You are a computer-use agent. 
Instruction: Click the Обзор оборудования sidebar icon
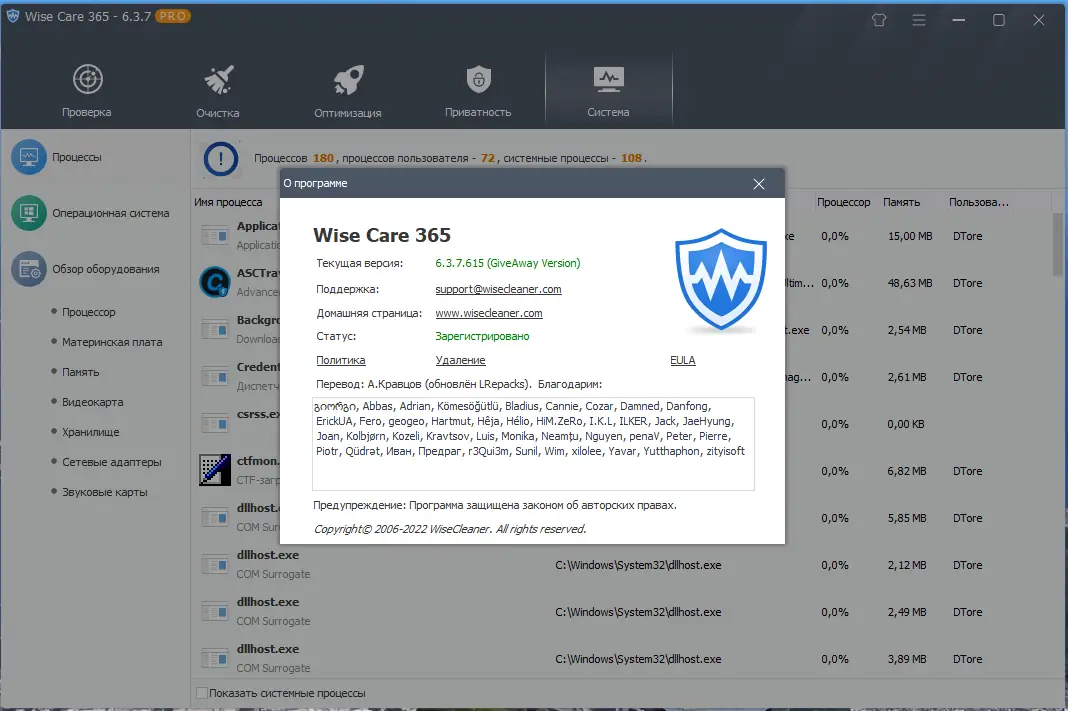coord(29,269)
